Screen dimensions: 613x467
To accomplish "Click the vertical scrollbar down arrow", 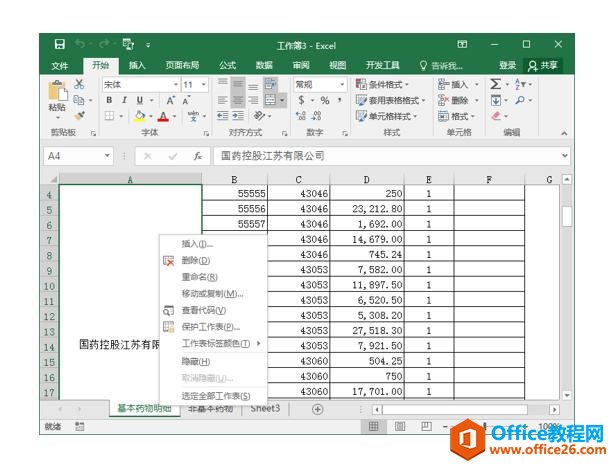I will point(567,395).
